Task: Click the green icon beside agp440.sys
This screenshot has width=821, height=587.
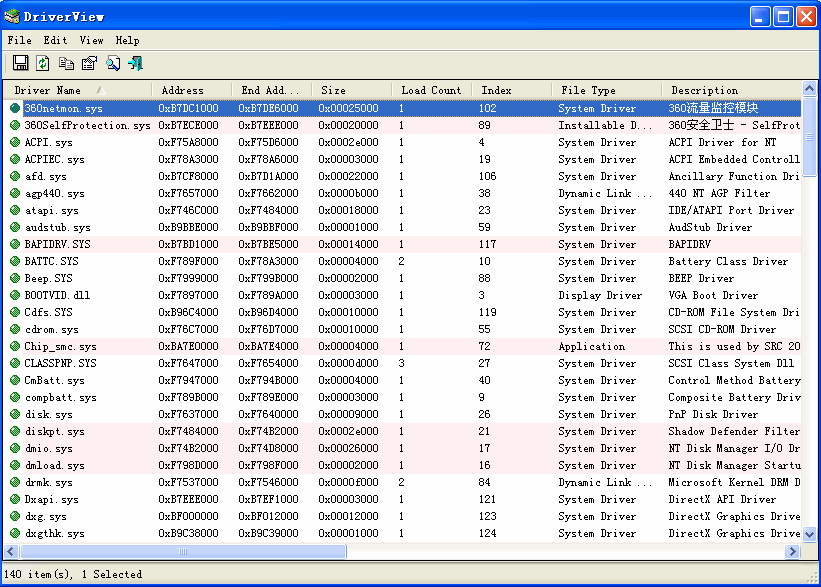Action: coord(15,193)
